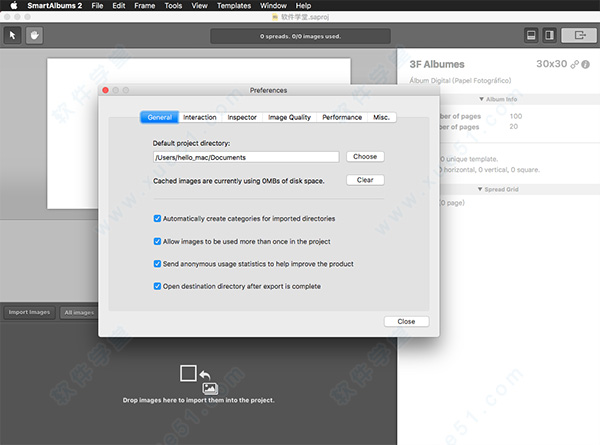Open the Frame menu
Image resolution: width=600 pixels, height=445 pixels.
pyautogui.click(x=145, y=5)
